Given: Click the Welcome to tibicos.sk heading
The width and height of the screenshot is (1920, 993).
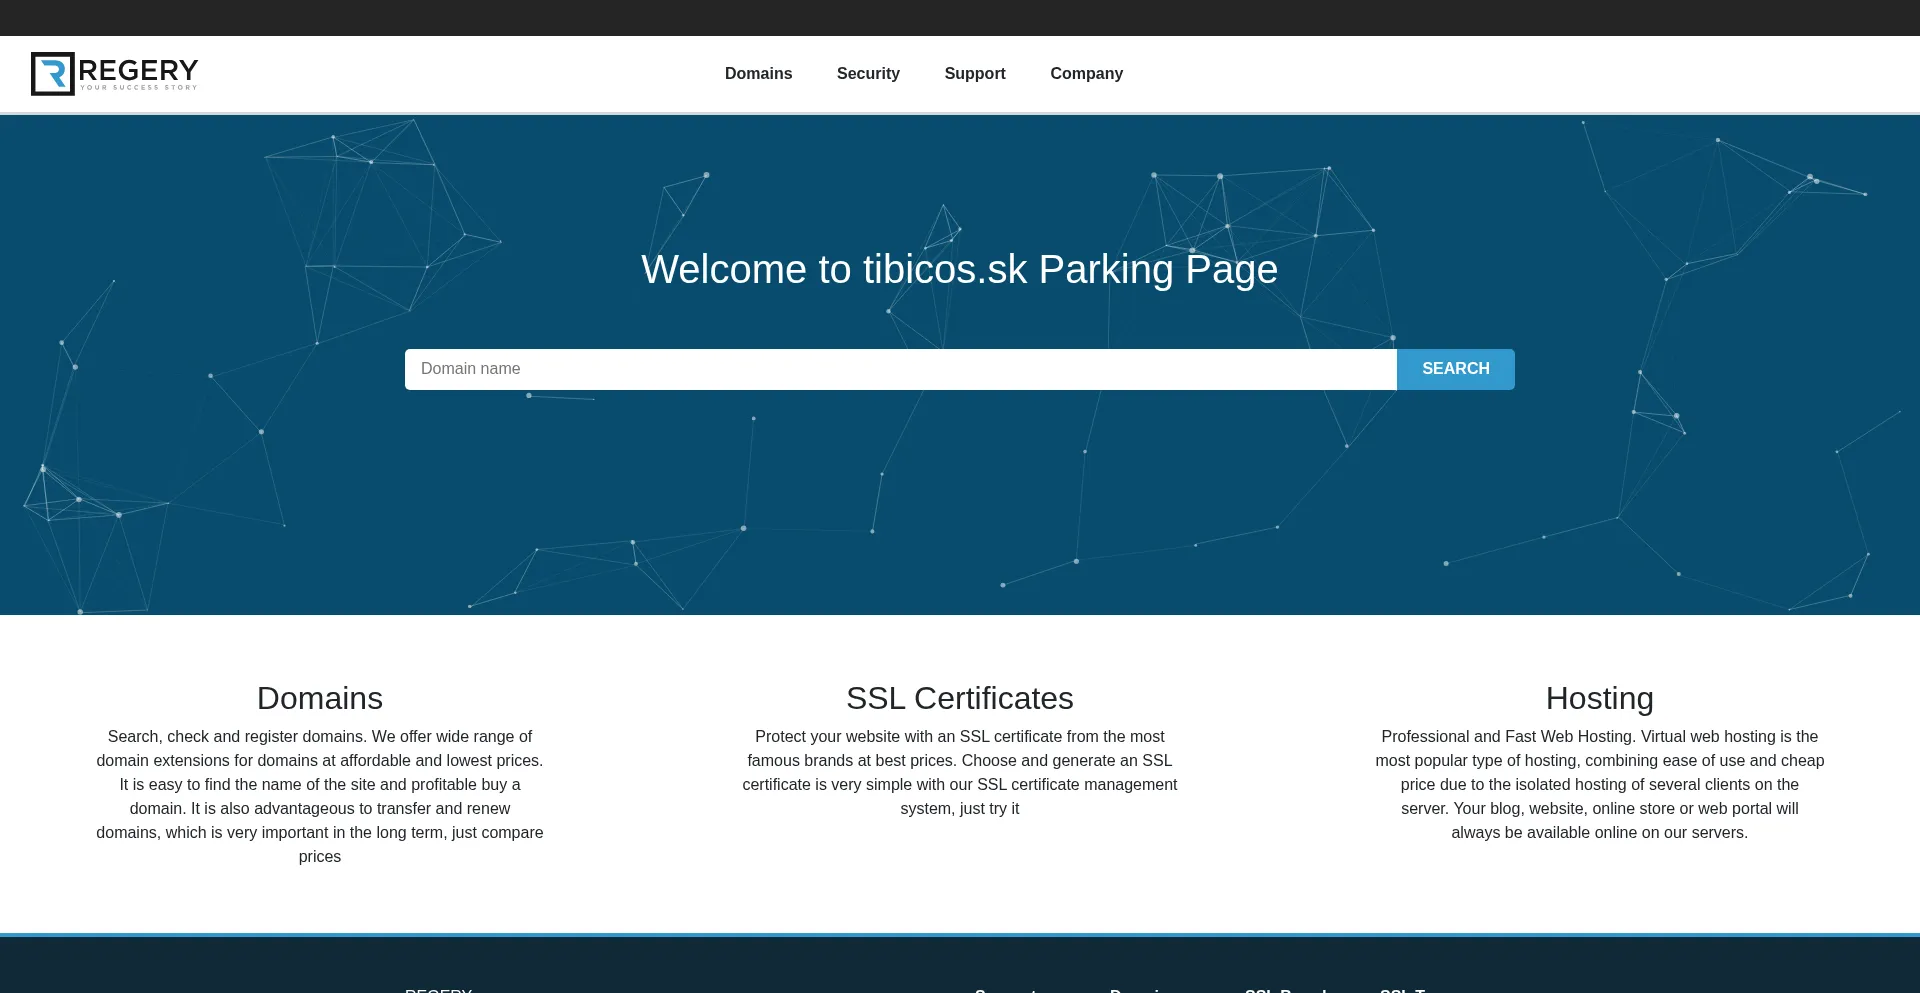Looking at the screenshot, I should (x=959, y=270).
